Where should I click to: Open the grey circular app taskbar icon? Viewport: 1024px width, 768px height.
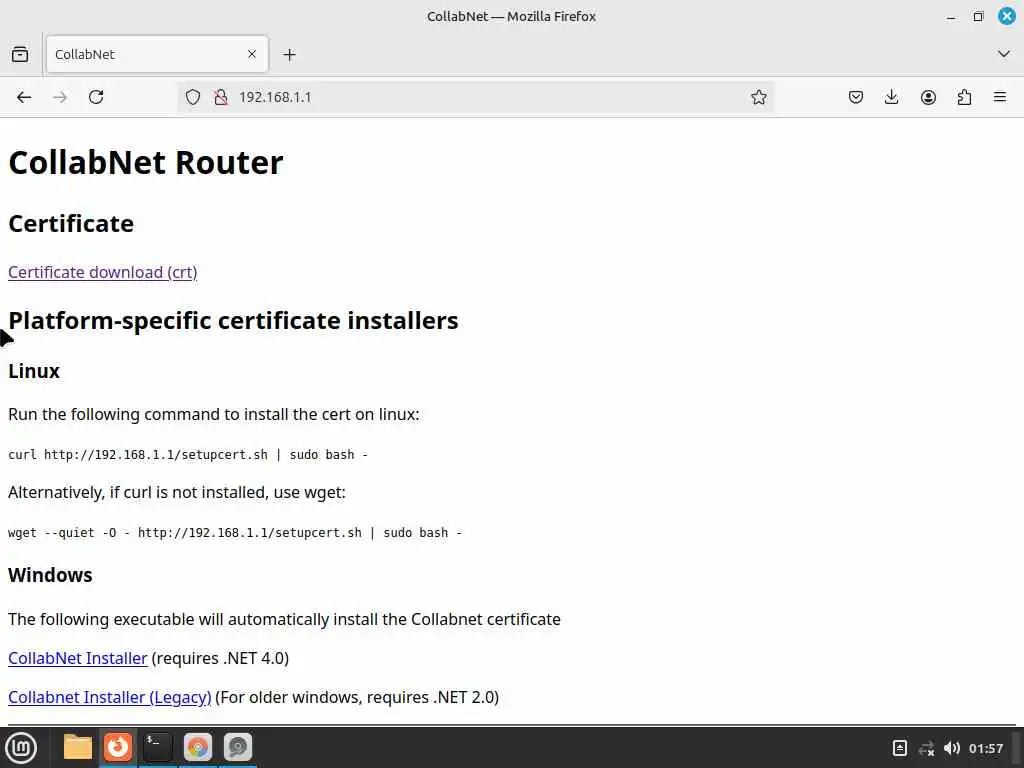(x=238, y=747)
